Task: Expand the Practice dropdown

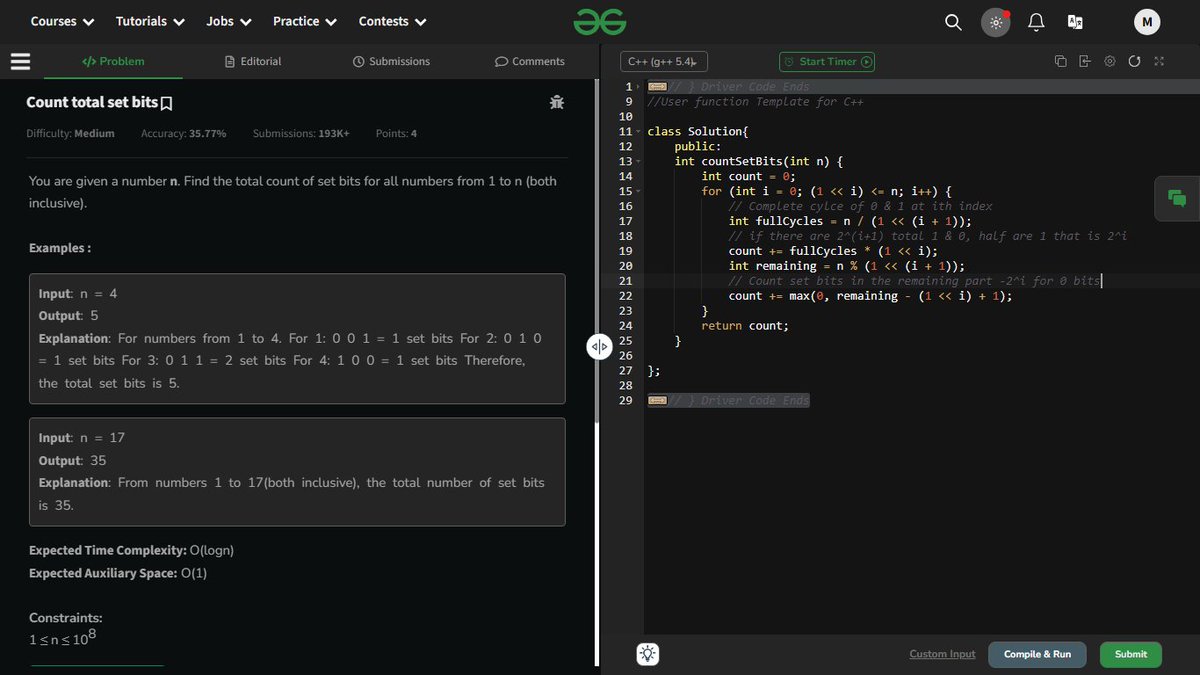Action: tap(305, 21)
